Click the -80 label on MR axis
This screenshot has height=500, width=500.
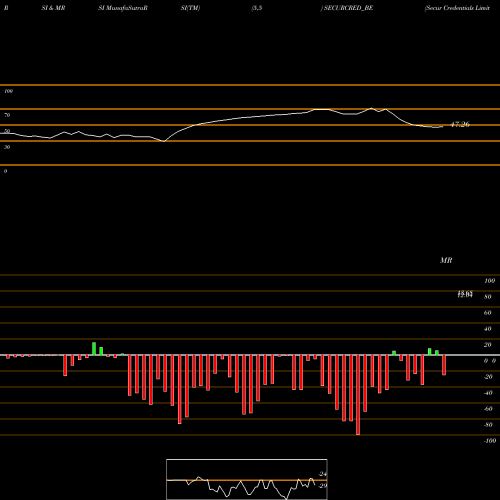(x=488, y=425)
